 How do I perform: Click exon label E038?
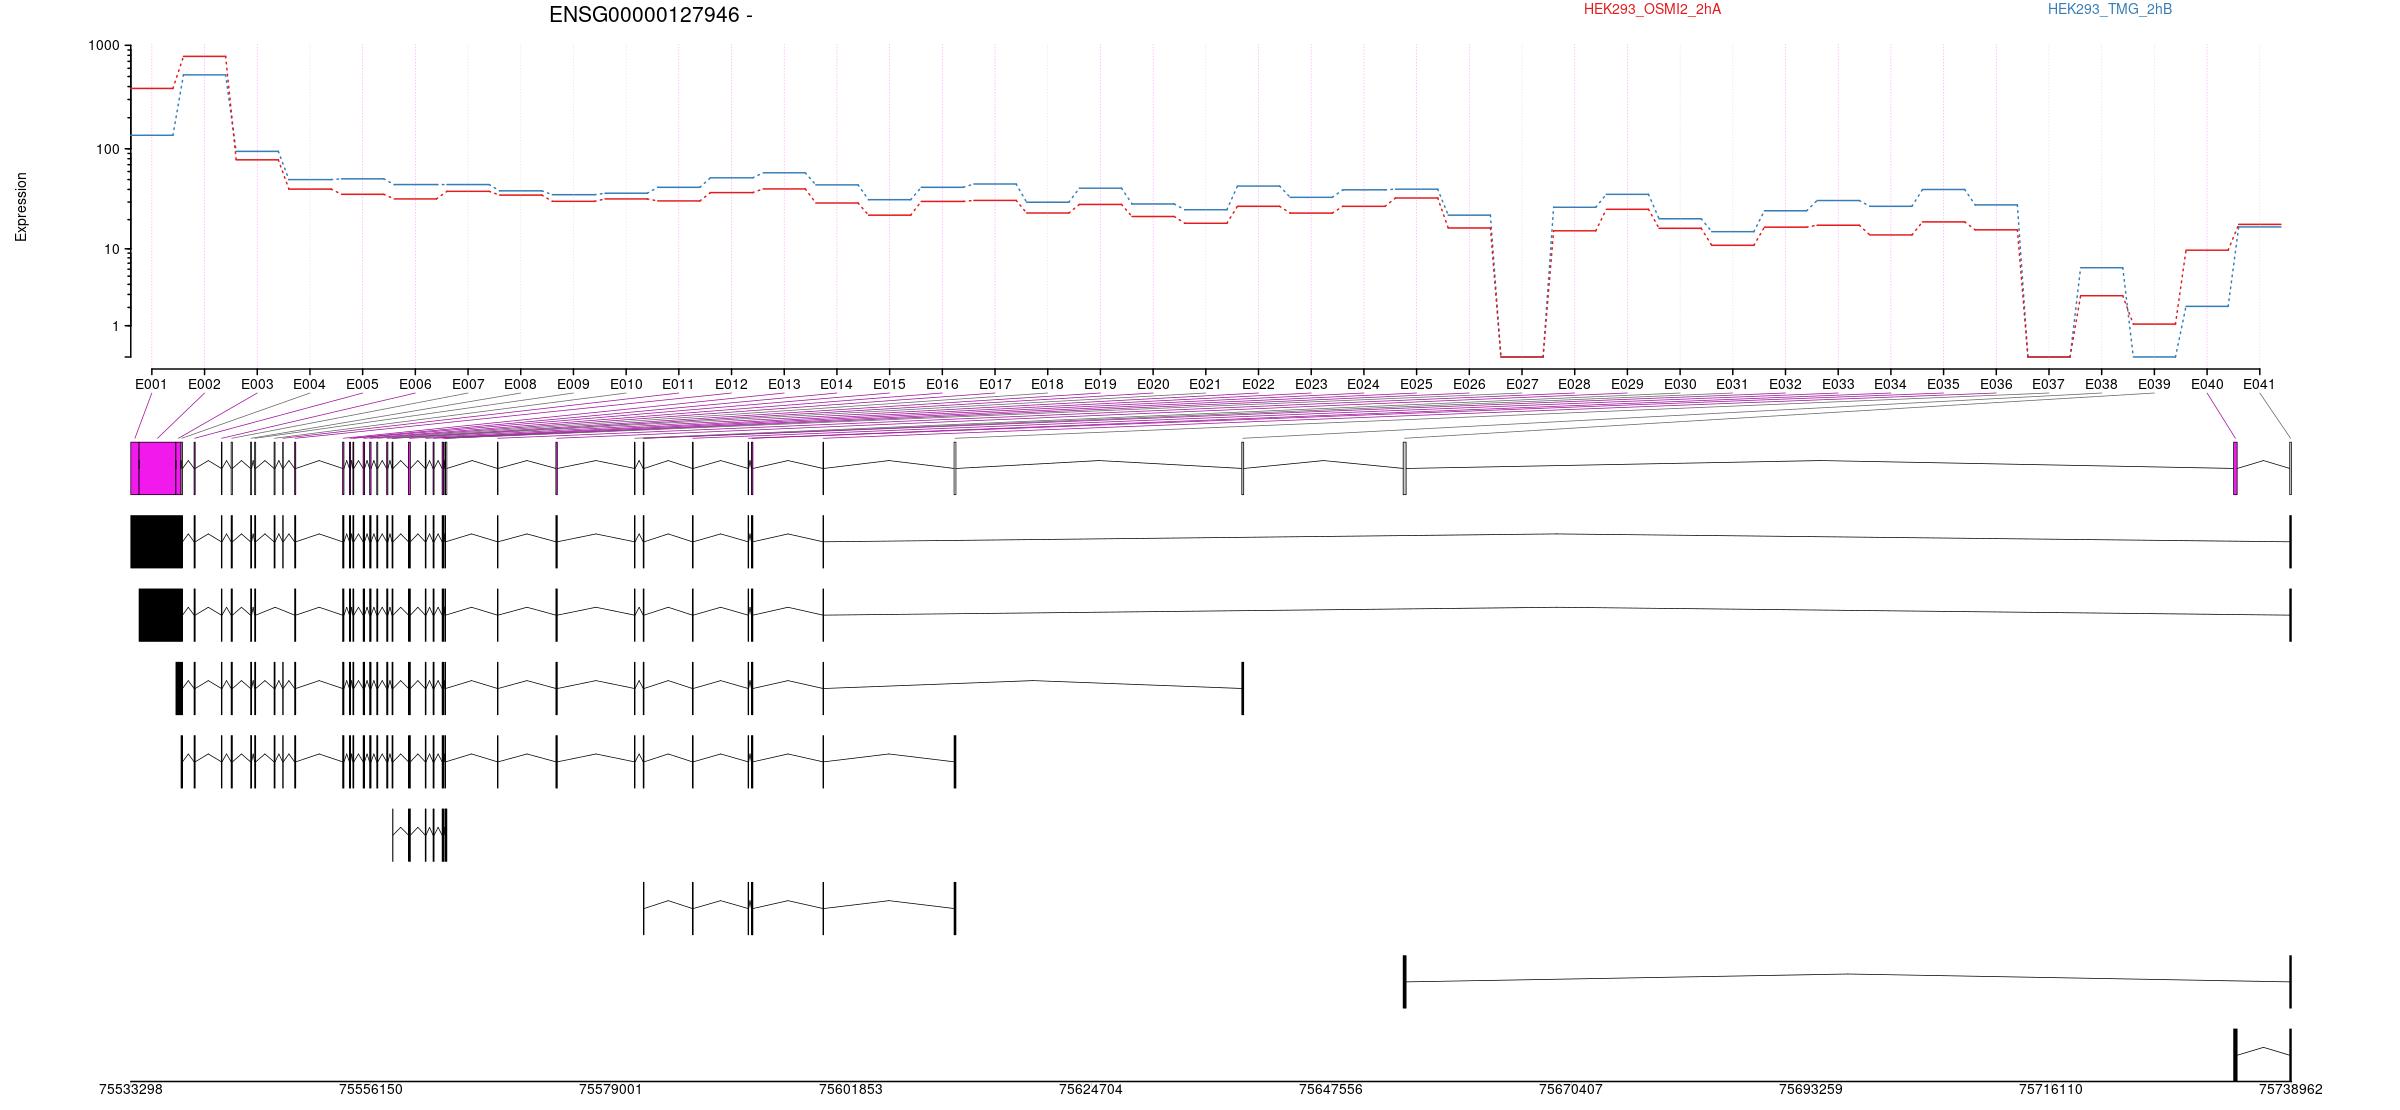tap(2101, 384)
